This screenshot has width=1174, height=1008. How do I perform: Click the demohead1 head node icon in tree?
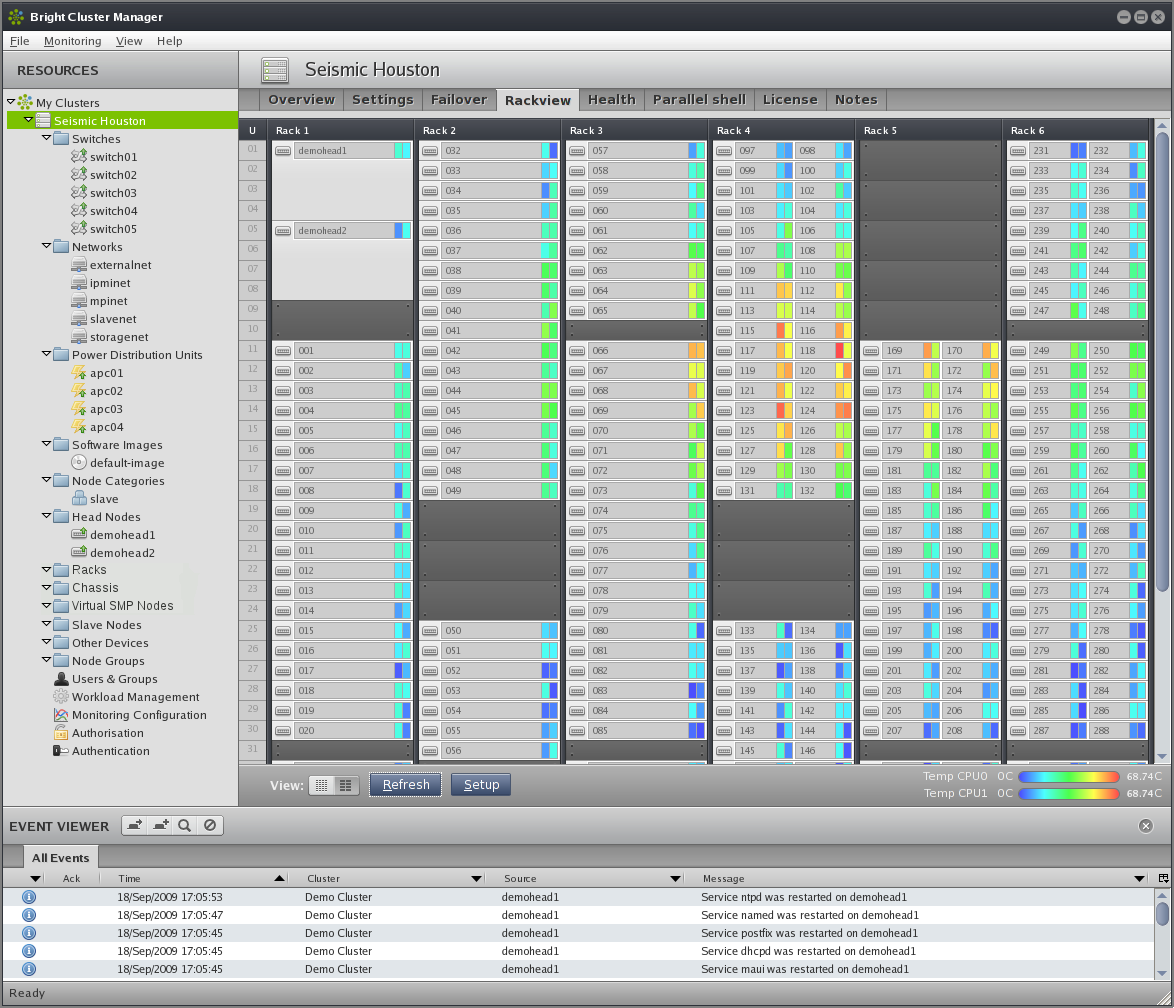pos(79,534)
